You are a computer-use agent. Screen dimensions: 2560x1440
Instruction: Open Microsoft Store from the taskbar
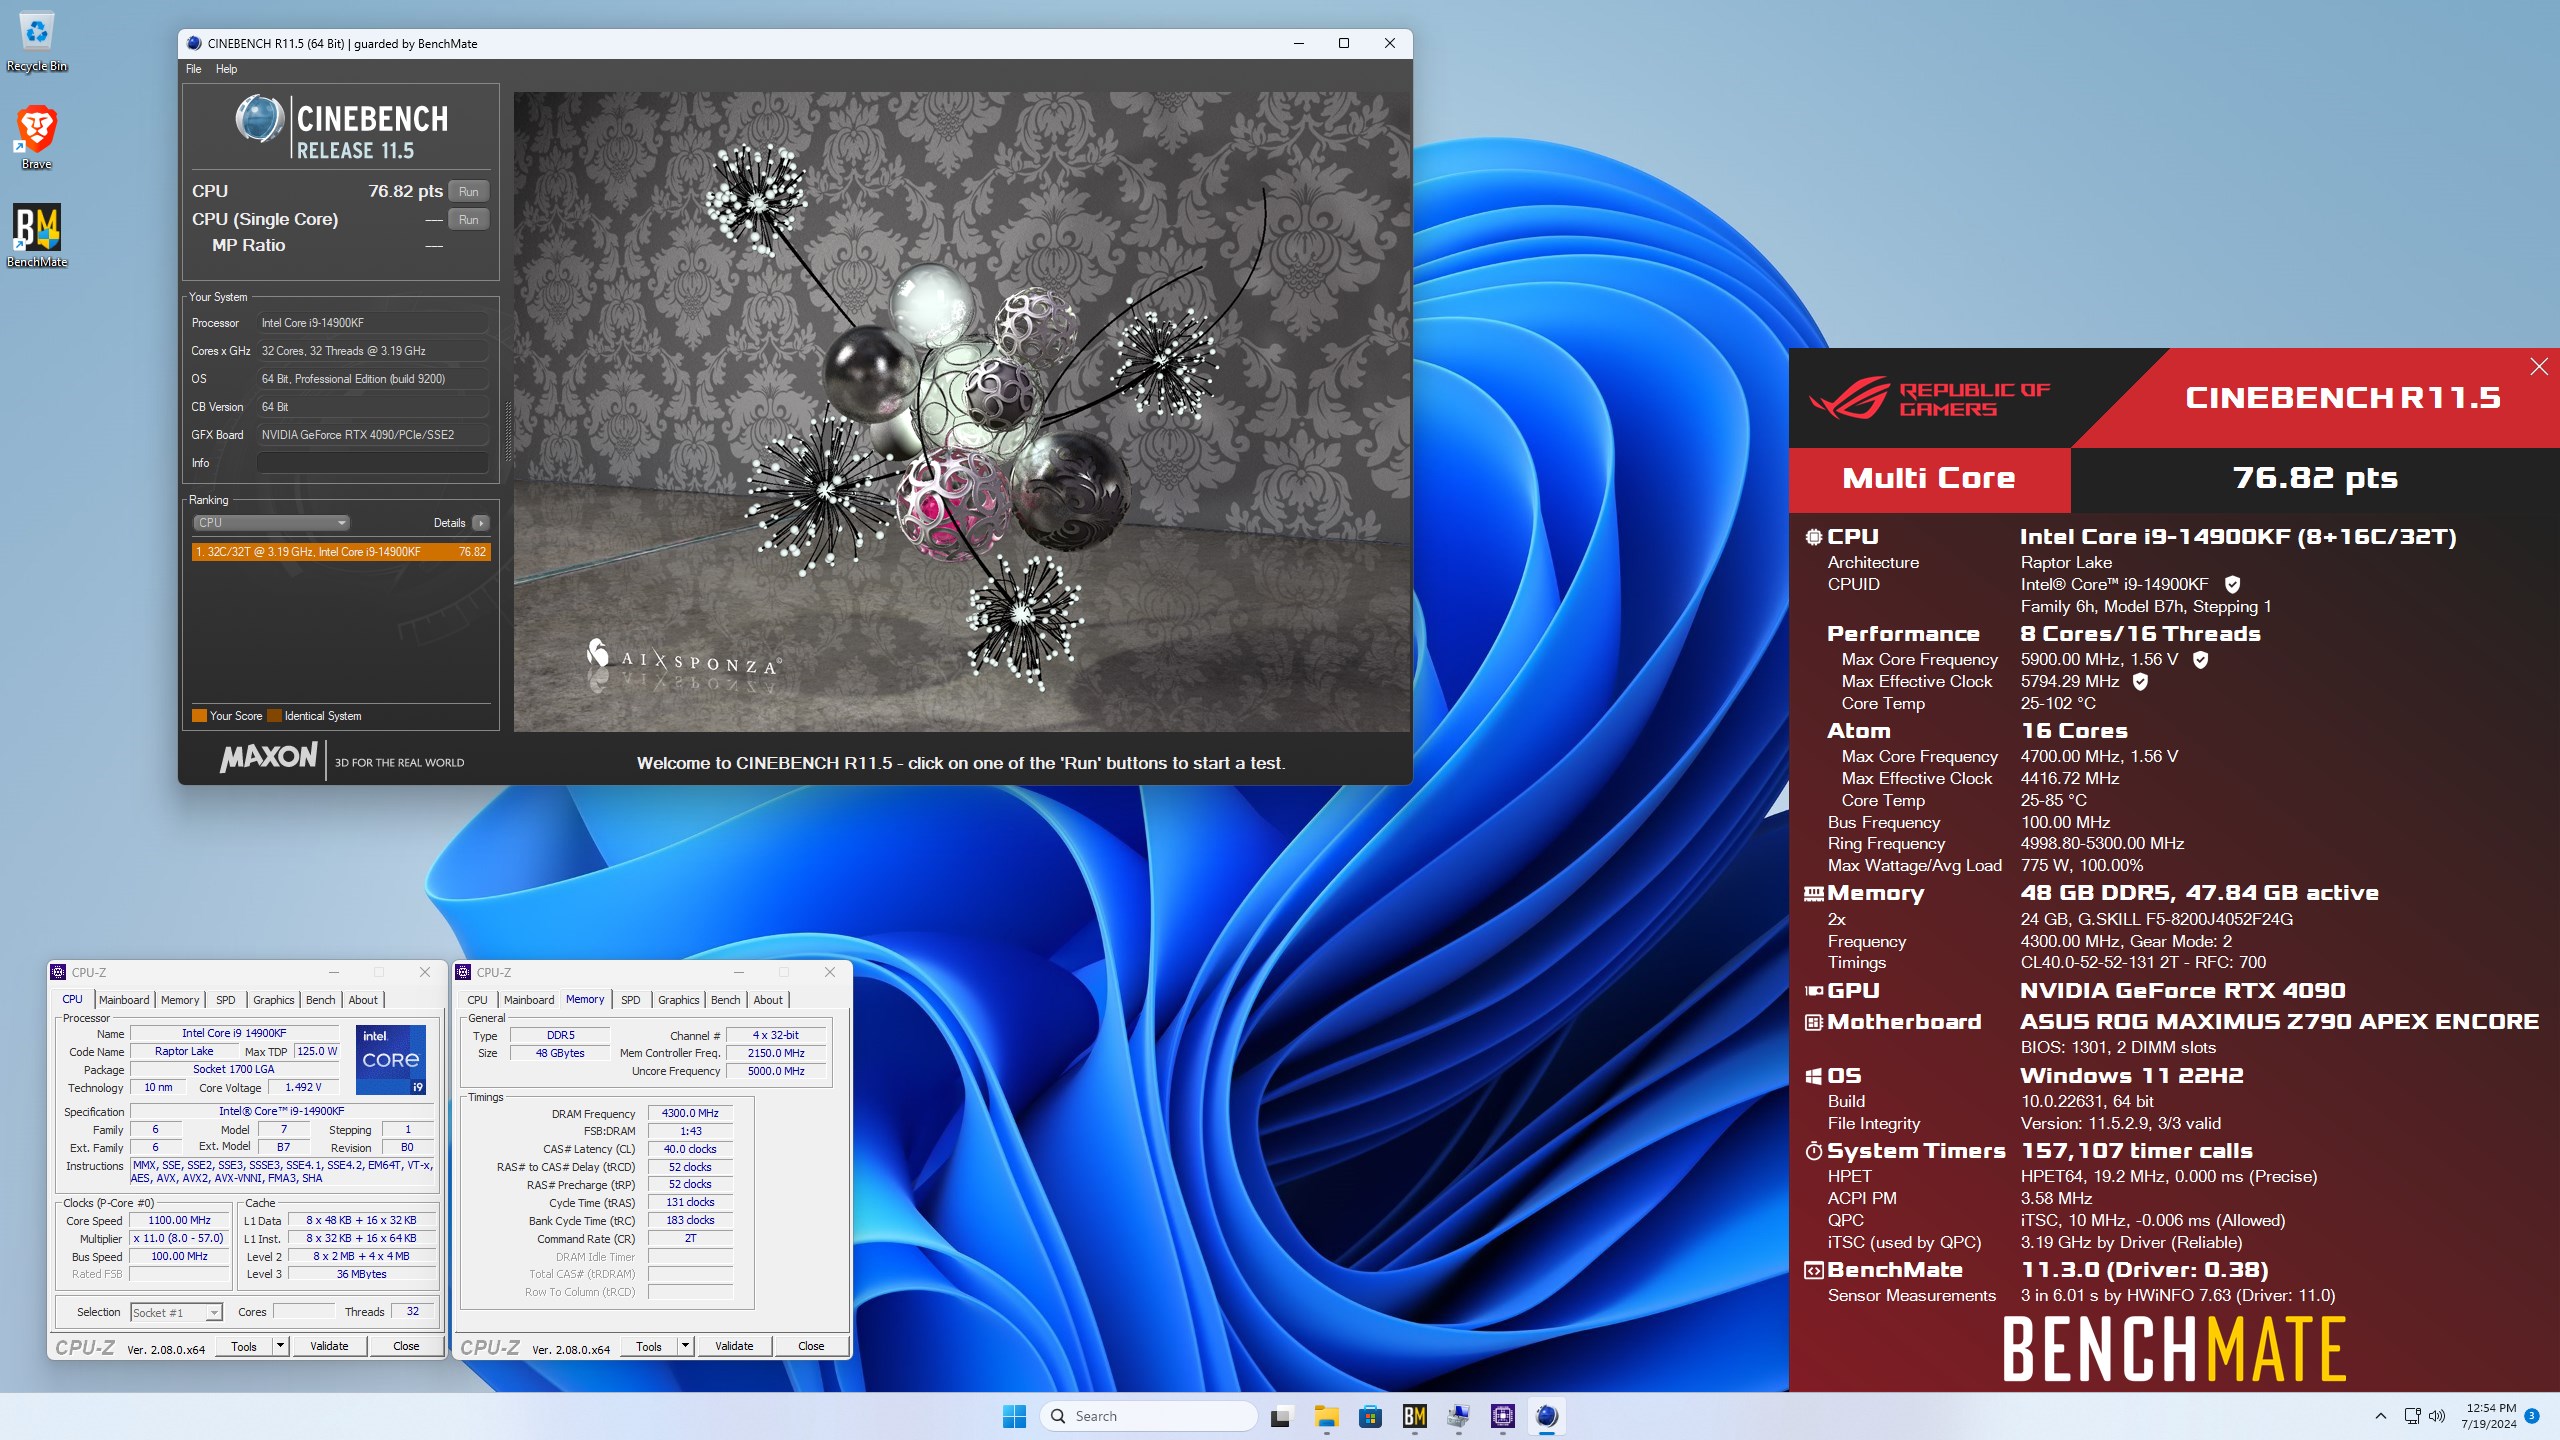pyautogui.click(x=1370, y=1416)
